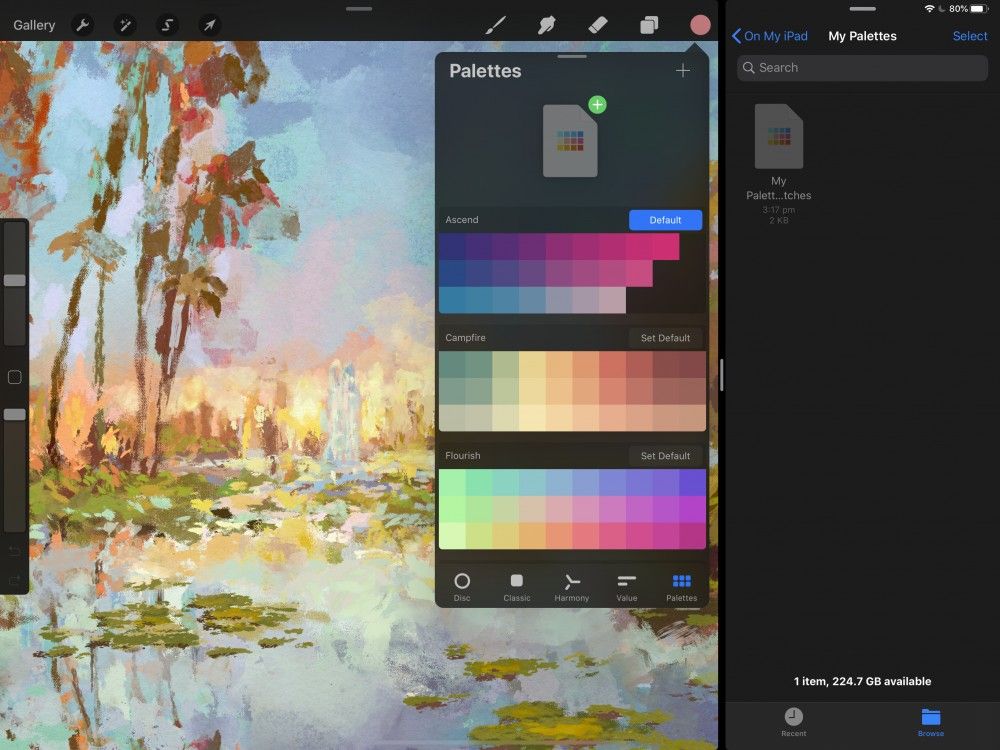1000x750 pixels.
Task: Set Flourish as the default palette
Action: 665,455
